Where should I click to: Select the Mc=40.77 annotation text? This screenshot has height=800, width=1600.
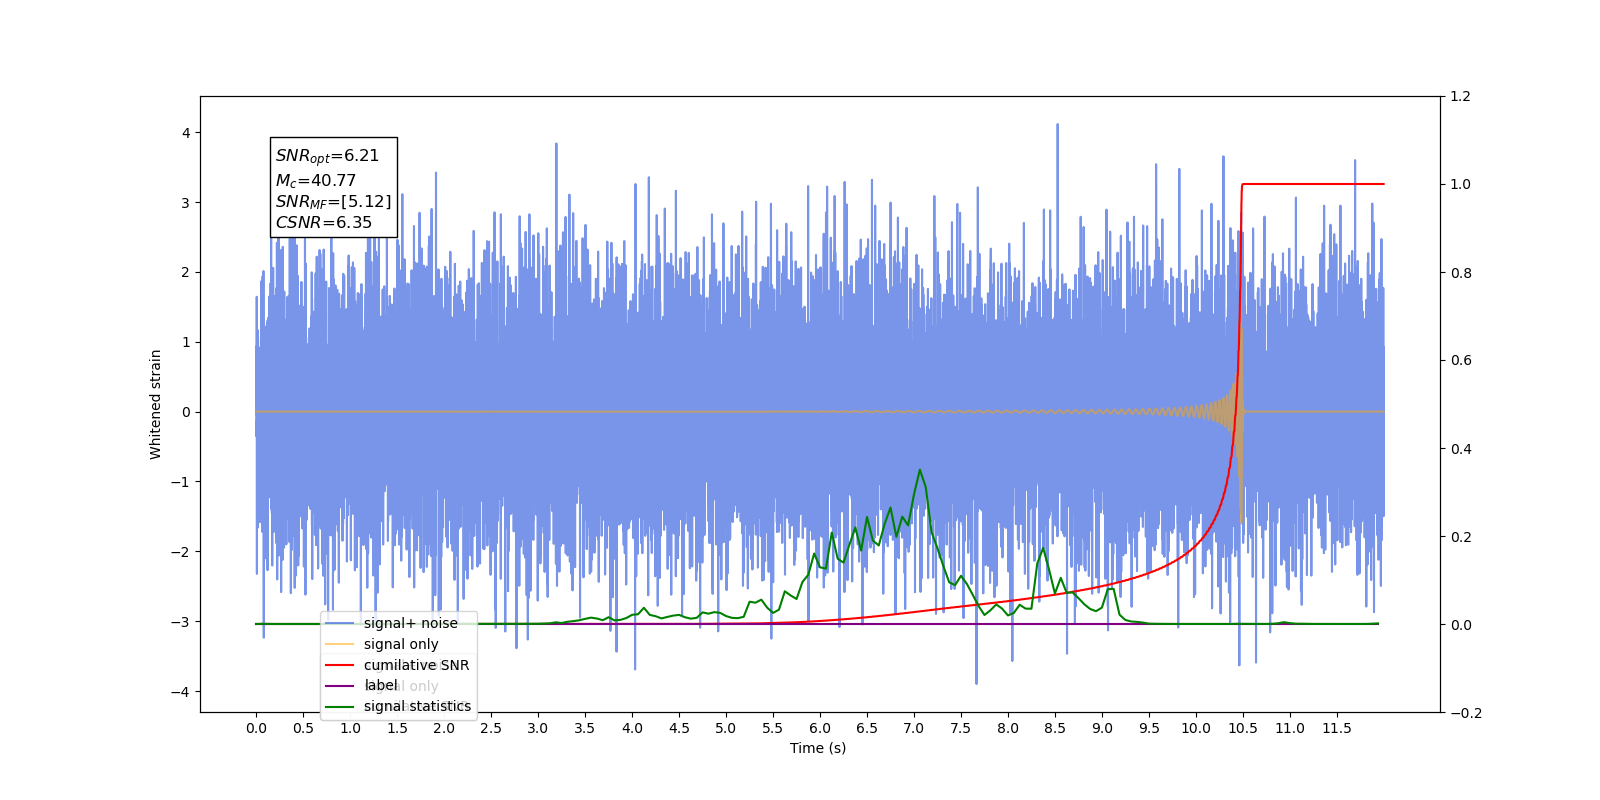click(316, 181)
